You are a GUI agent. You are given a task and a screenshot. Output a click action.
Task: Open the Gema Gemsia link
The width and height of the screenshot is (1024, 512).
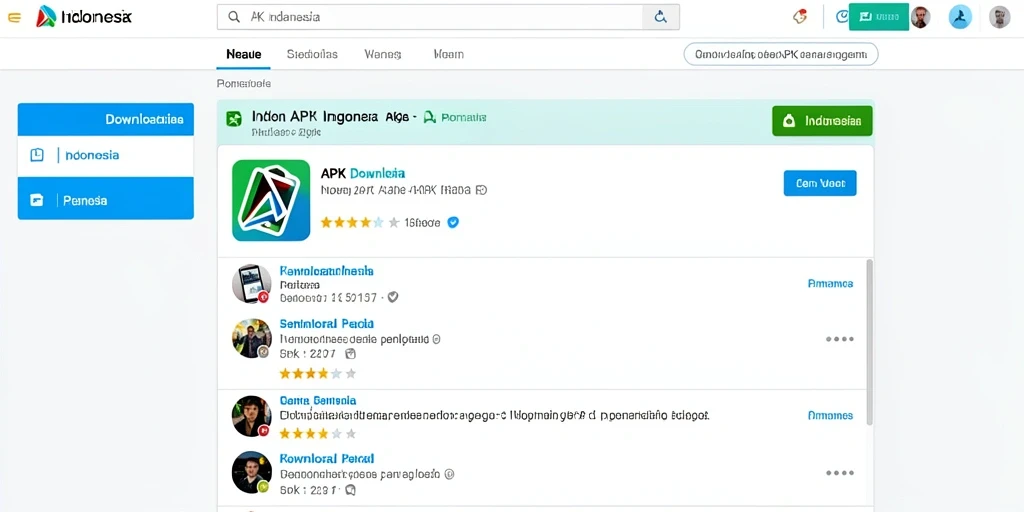(318, 400)
